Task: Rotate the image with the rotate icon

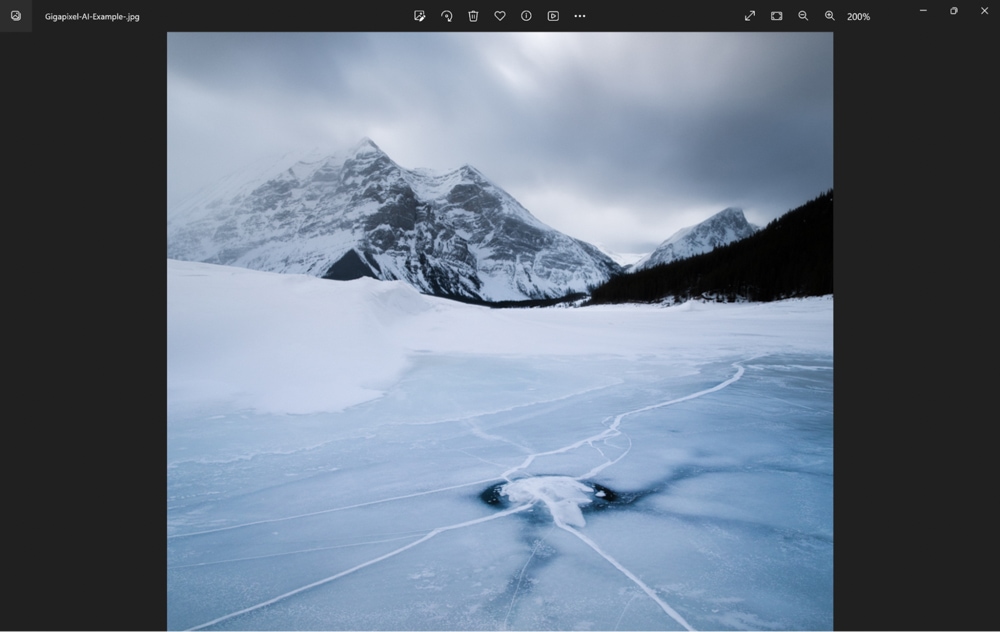Action: click(446, 16)
